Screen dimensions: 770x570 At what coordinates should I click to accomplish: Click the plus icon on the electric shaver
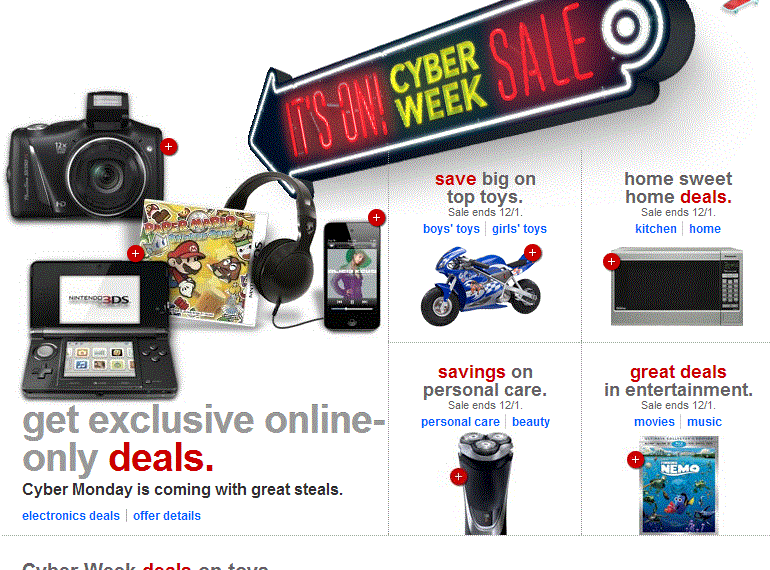coord(458,477)
